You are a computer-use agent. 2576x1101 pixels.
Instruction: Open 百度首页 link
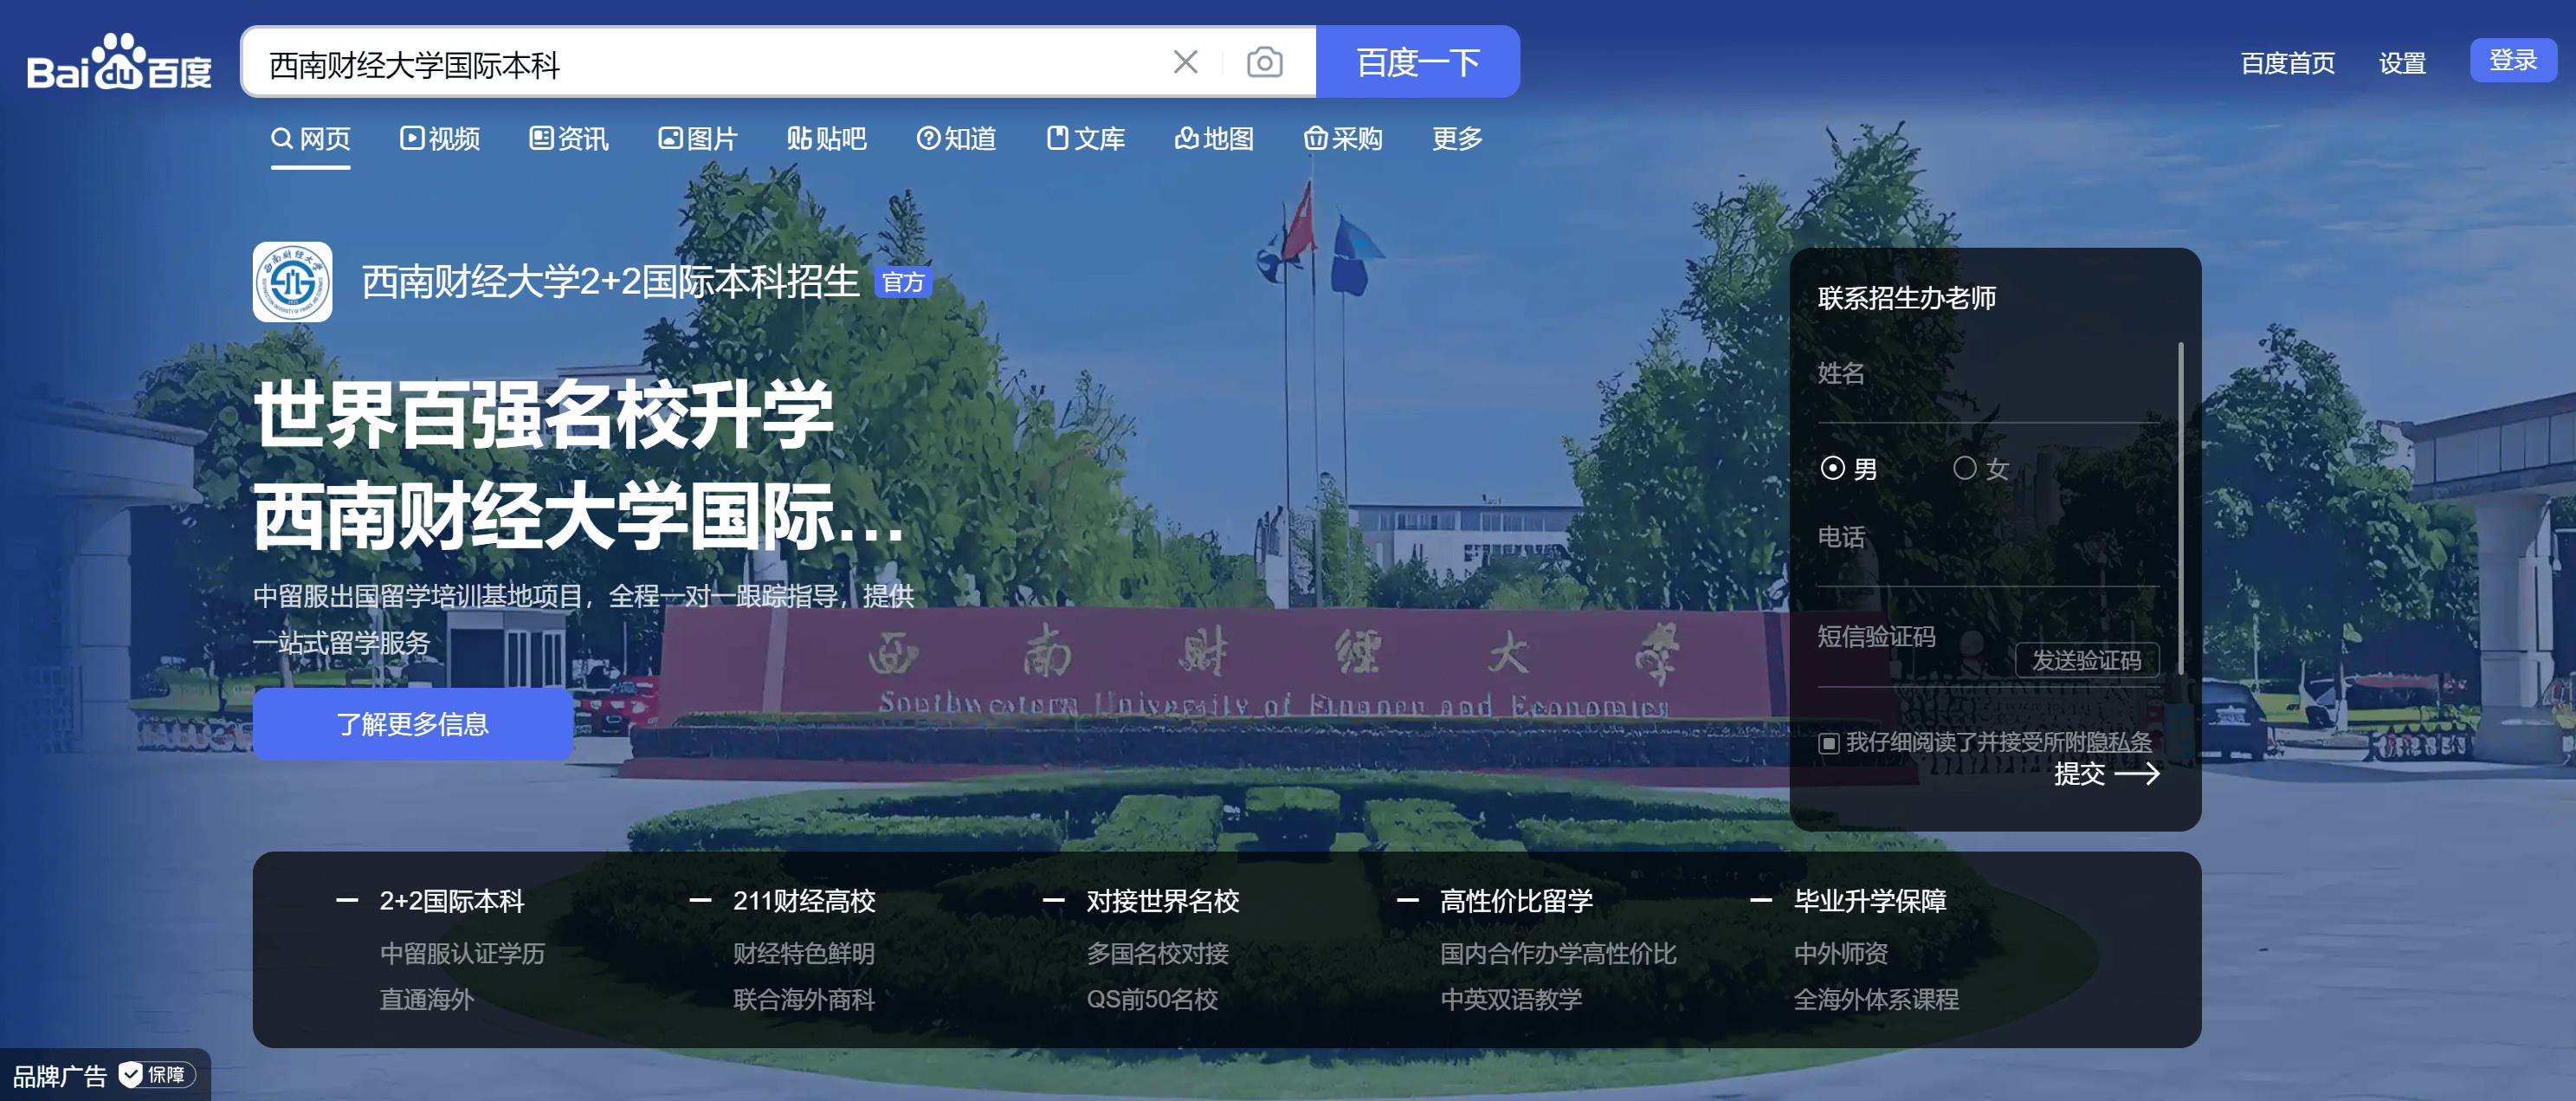pyautogui.click(x=2287, y=63)
